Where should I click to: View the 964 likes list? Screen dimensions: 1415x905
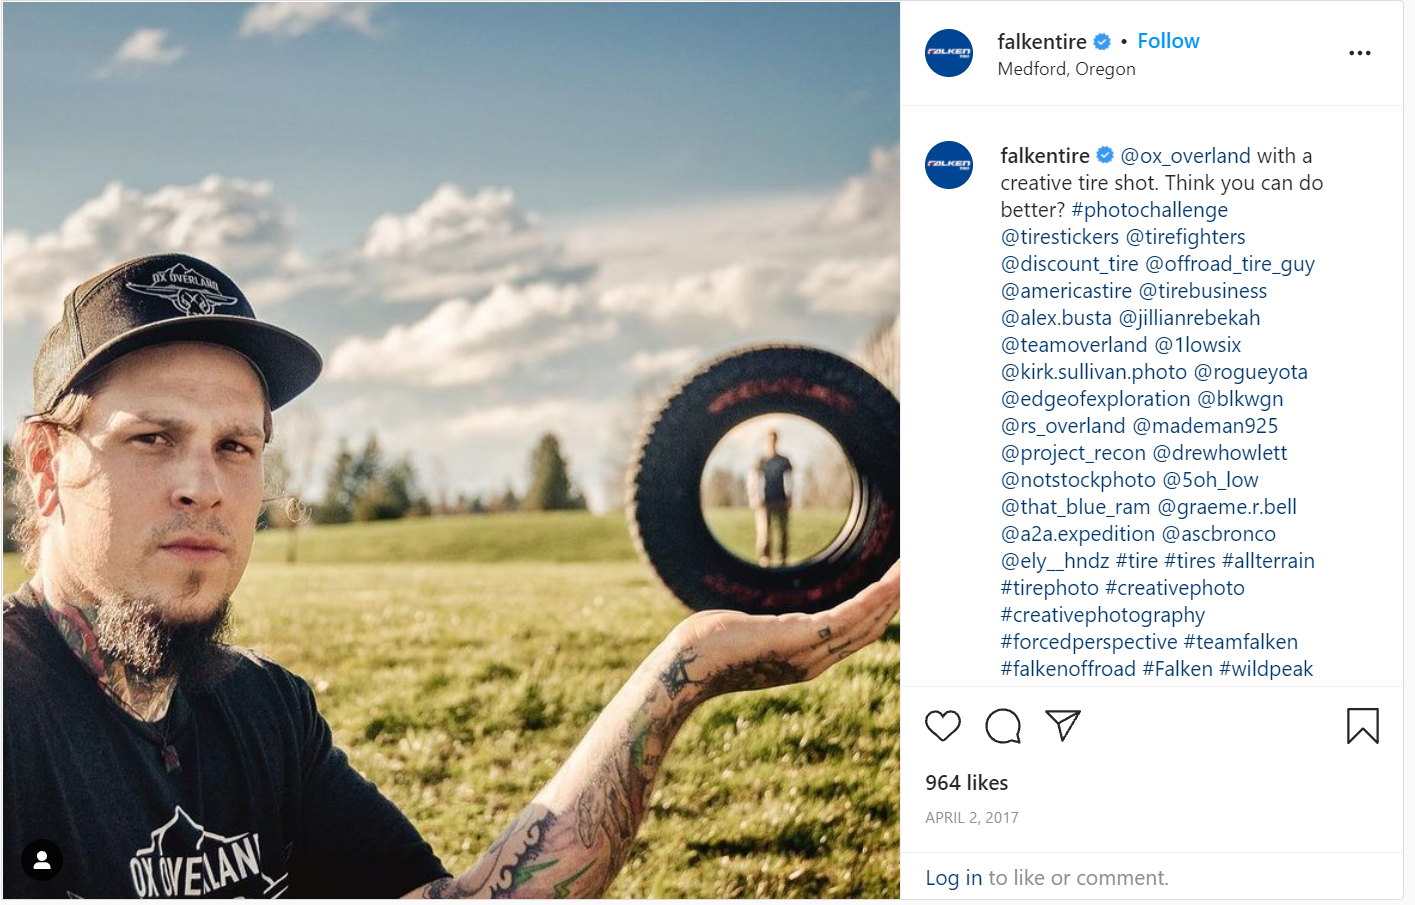[966, 783]
